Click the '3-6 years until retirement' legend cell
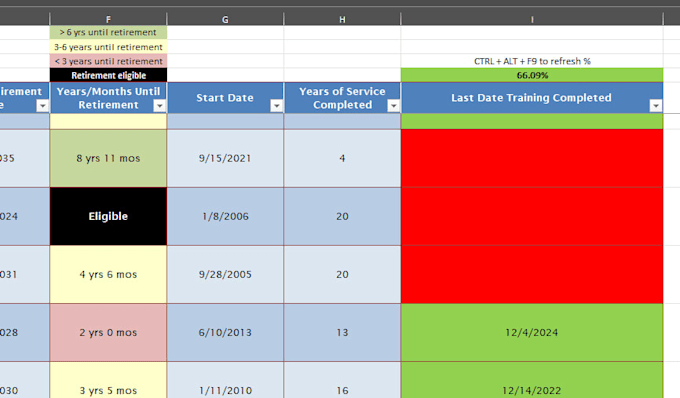 pyautogui.click(x=108, y=47)
